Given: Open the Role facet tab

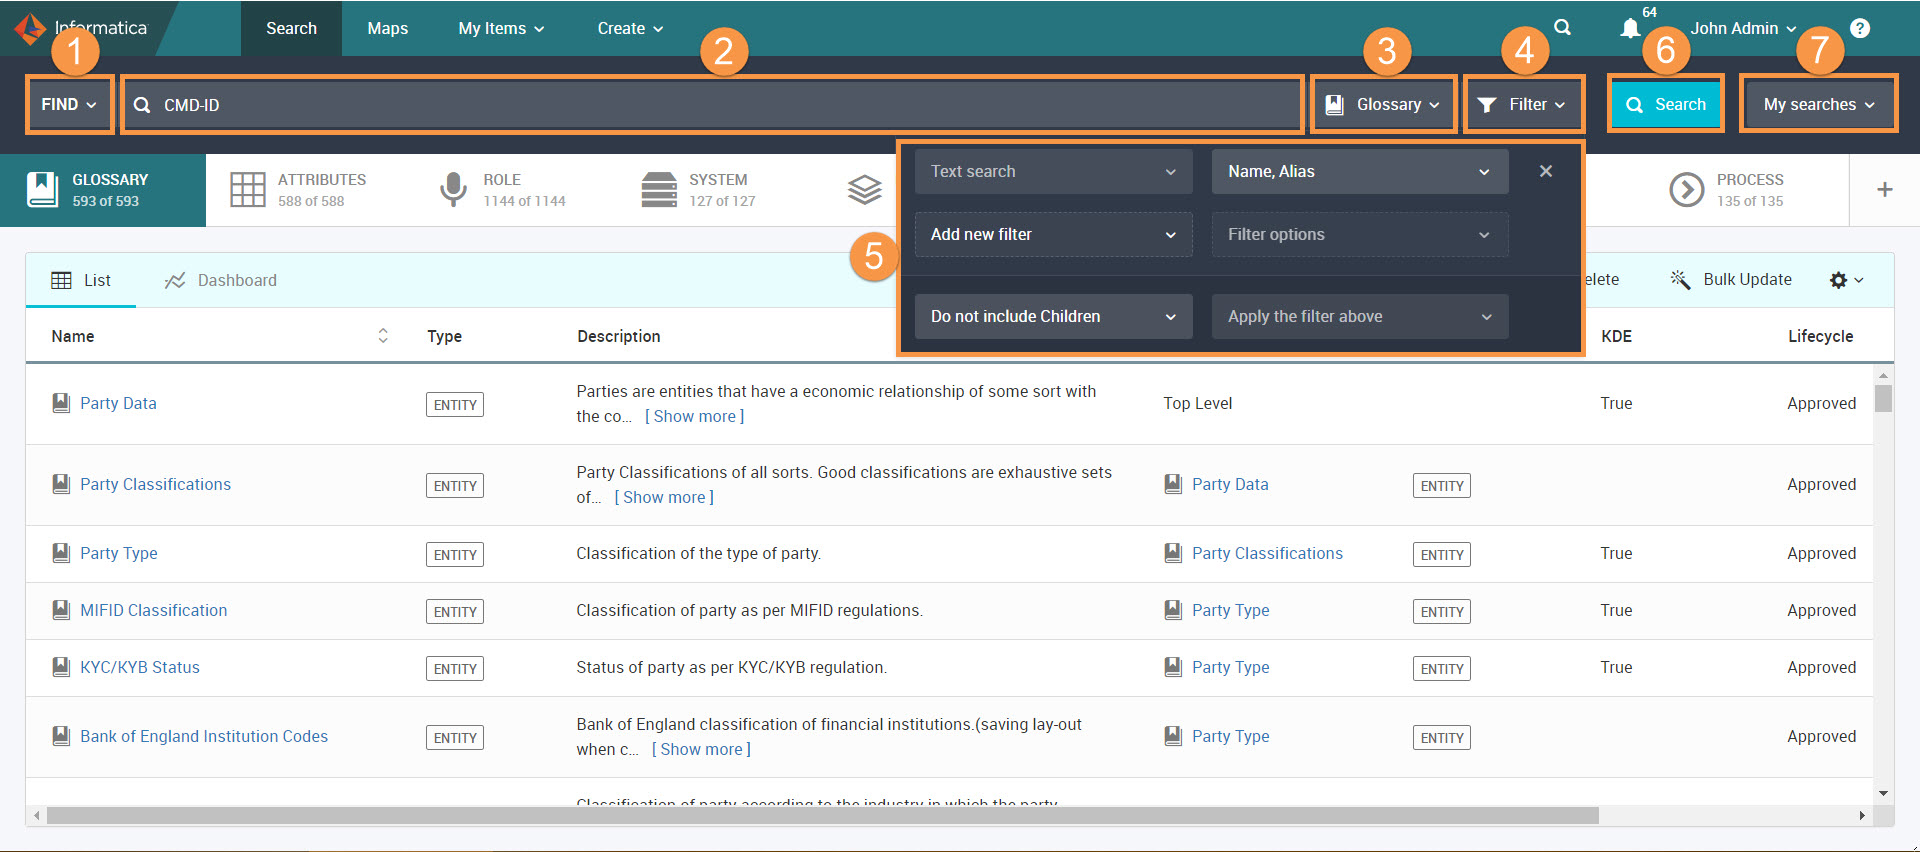Looking at the screenshot, I should click(x=502, y=190).
